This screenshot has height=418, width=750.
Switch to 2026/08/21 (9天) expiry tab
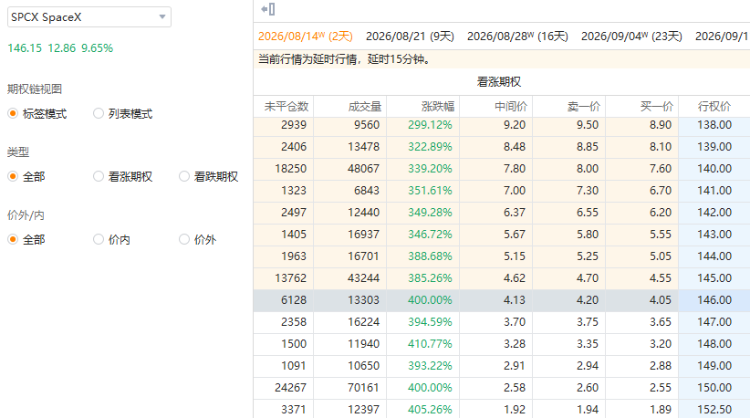coord(410,36)
